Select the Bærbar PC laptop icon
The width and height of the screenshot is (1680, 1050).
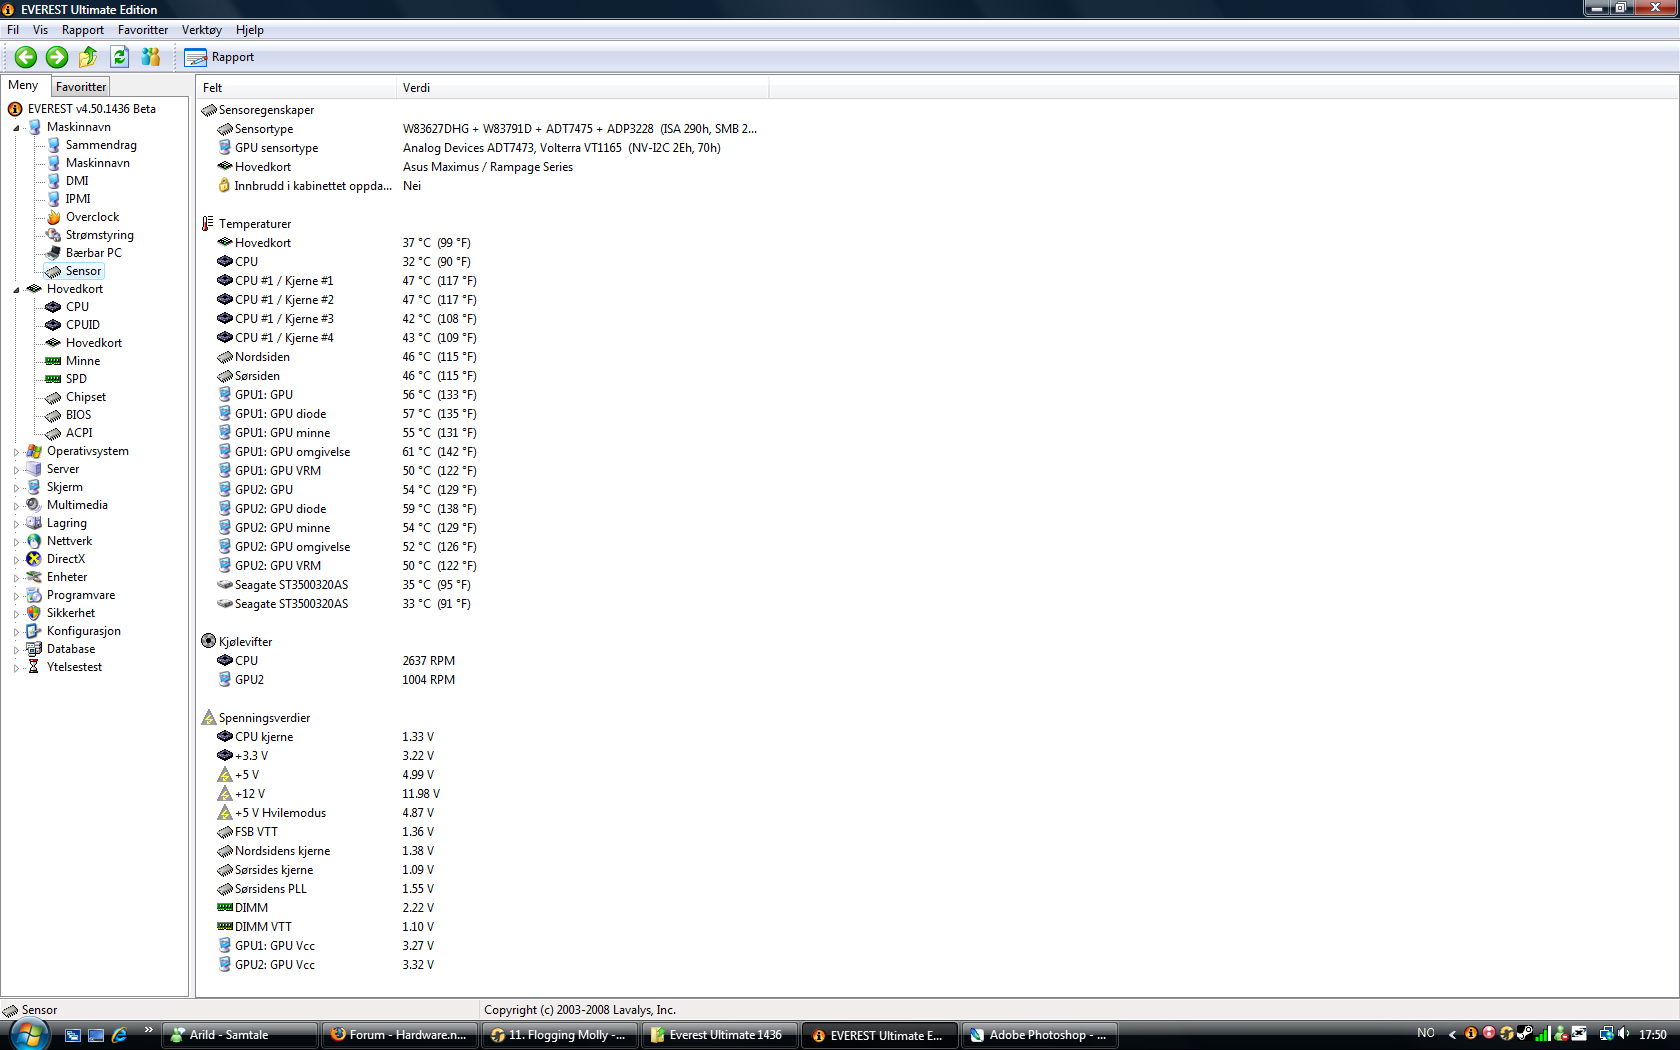(53, 253)
